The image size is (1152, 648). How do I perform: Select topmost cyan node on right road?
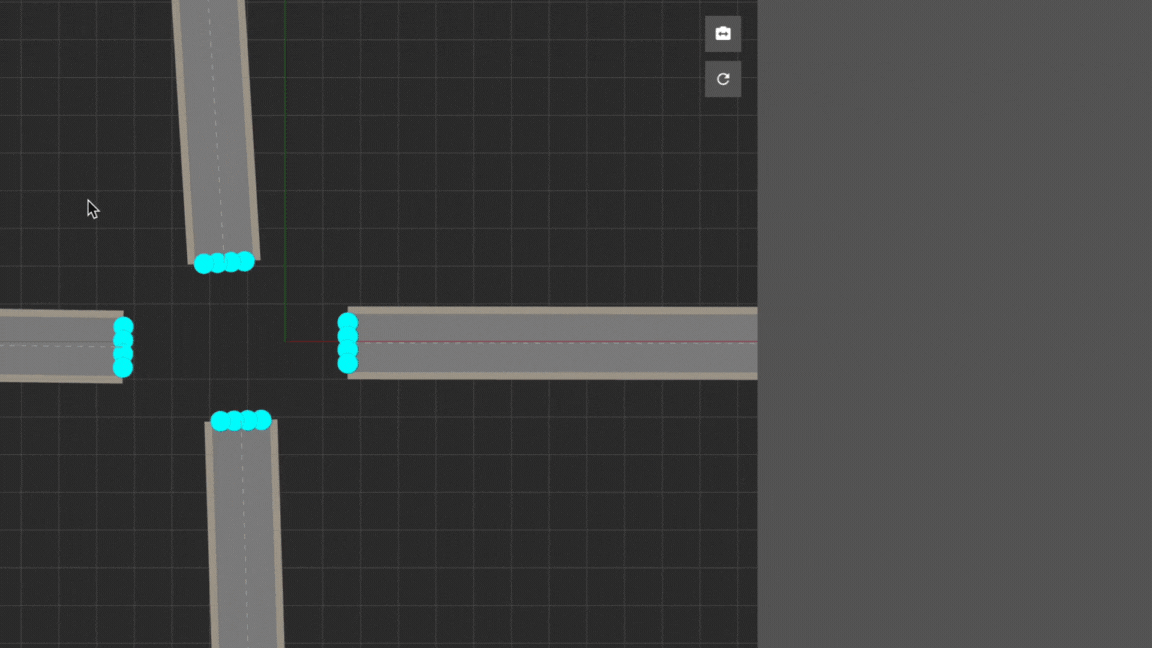347,322
